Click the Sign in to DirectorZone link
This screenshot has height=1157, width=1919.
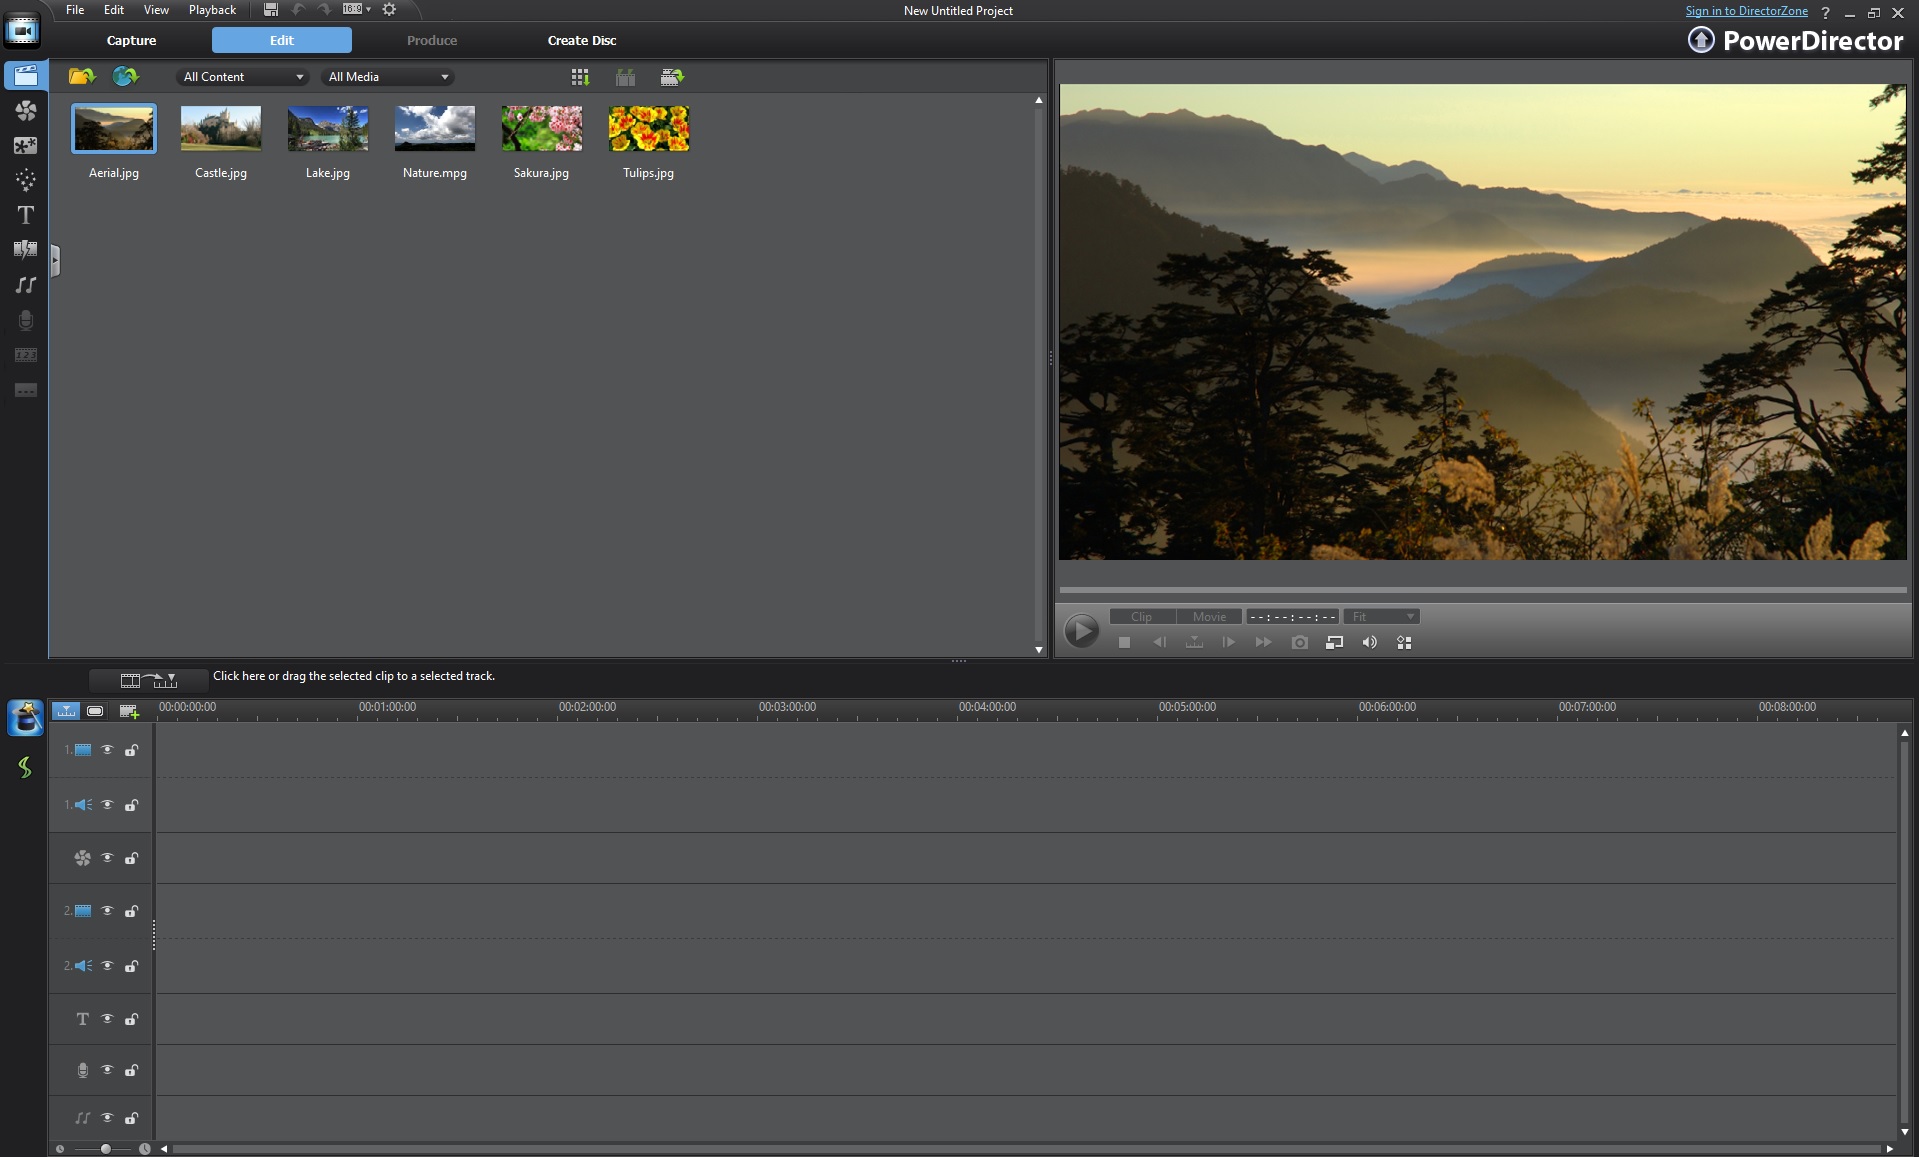tap(1746, 11)
